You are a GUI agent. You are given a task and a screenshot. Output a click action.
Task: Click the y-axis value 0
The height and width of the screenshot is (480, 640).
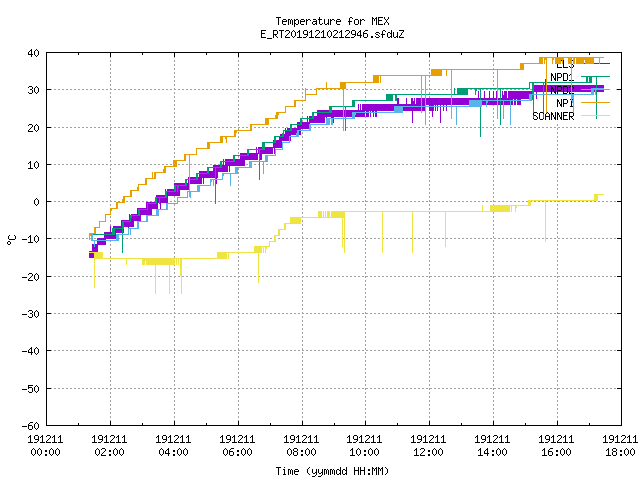click(x=37, y=202)
